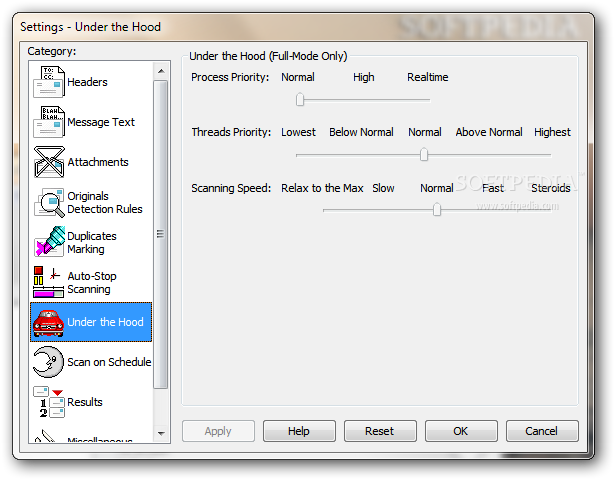Click the Attachments crossed envelope icon
This screenshot has height=480, width=615.
coord(49,162)
